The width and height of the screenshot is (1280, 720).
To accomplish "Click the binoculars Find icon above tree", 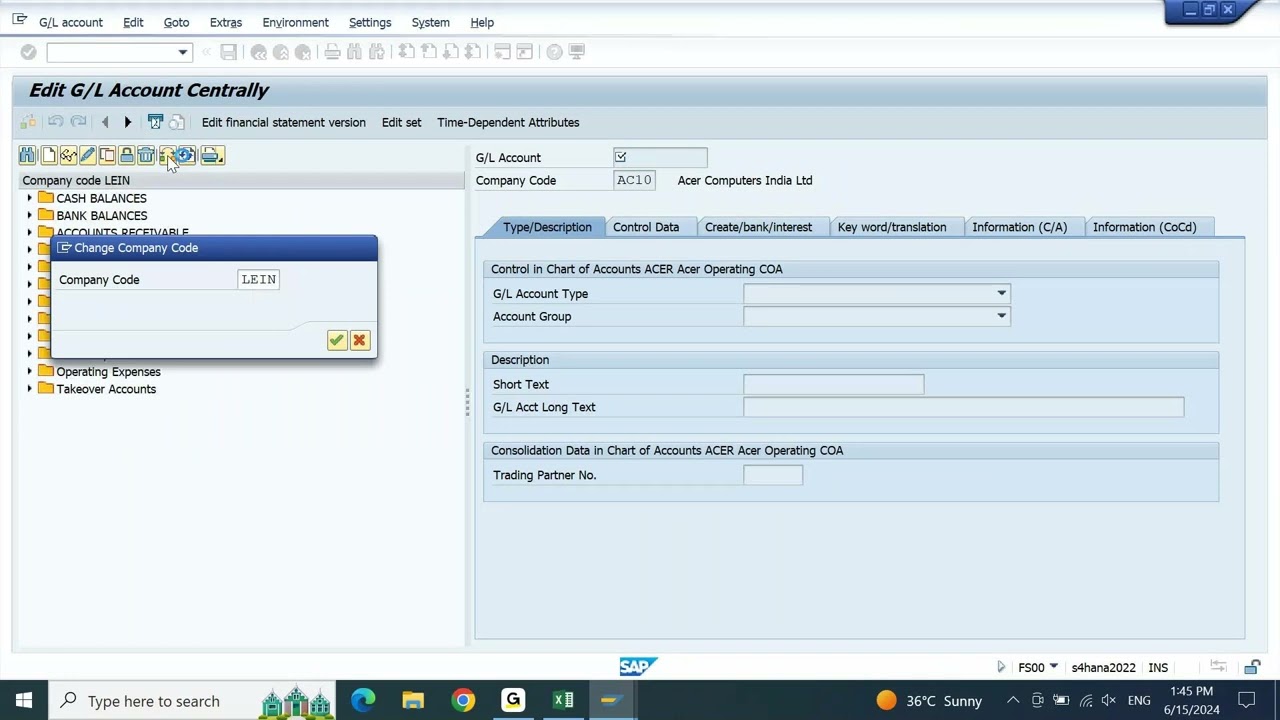I will 27,155.
